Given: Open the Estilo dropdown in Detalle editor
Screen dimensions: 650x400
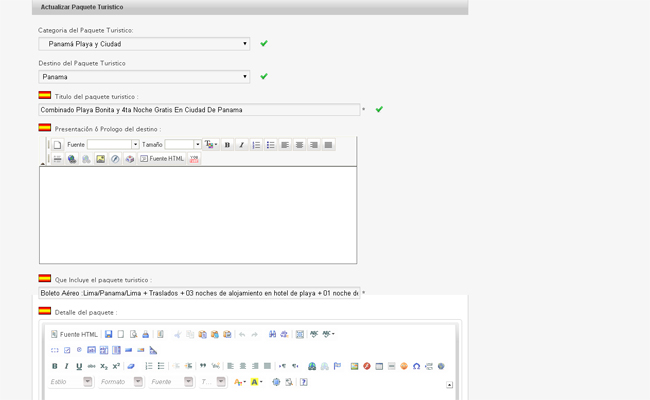Looking at the screenshot, I should 87,382.
